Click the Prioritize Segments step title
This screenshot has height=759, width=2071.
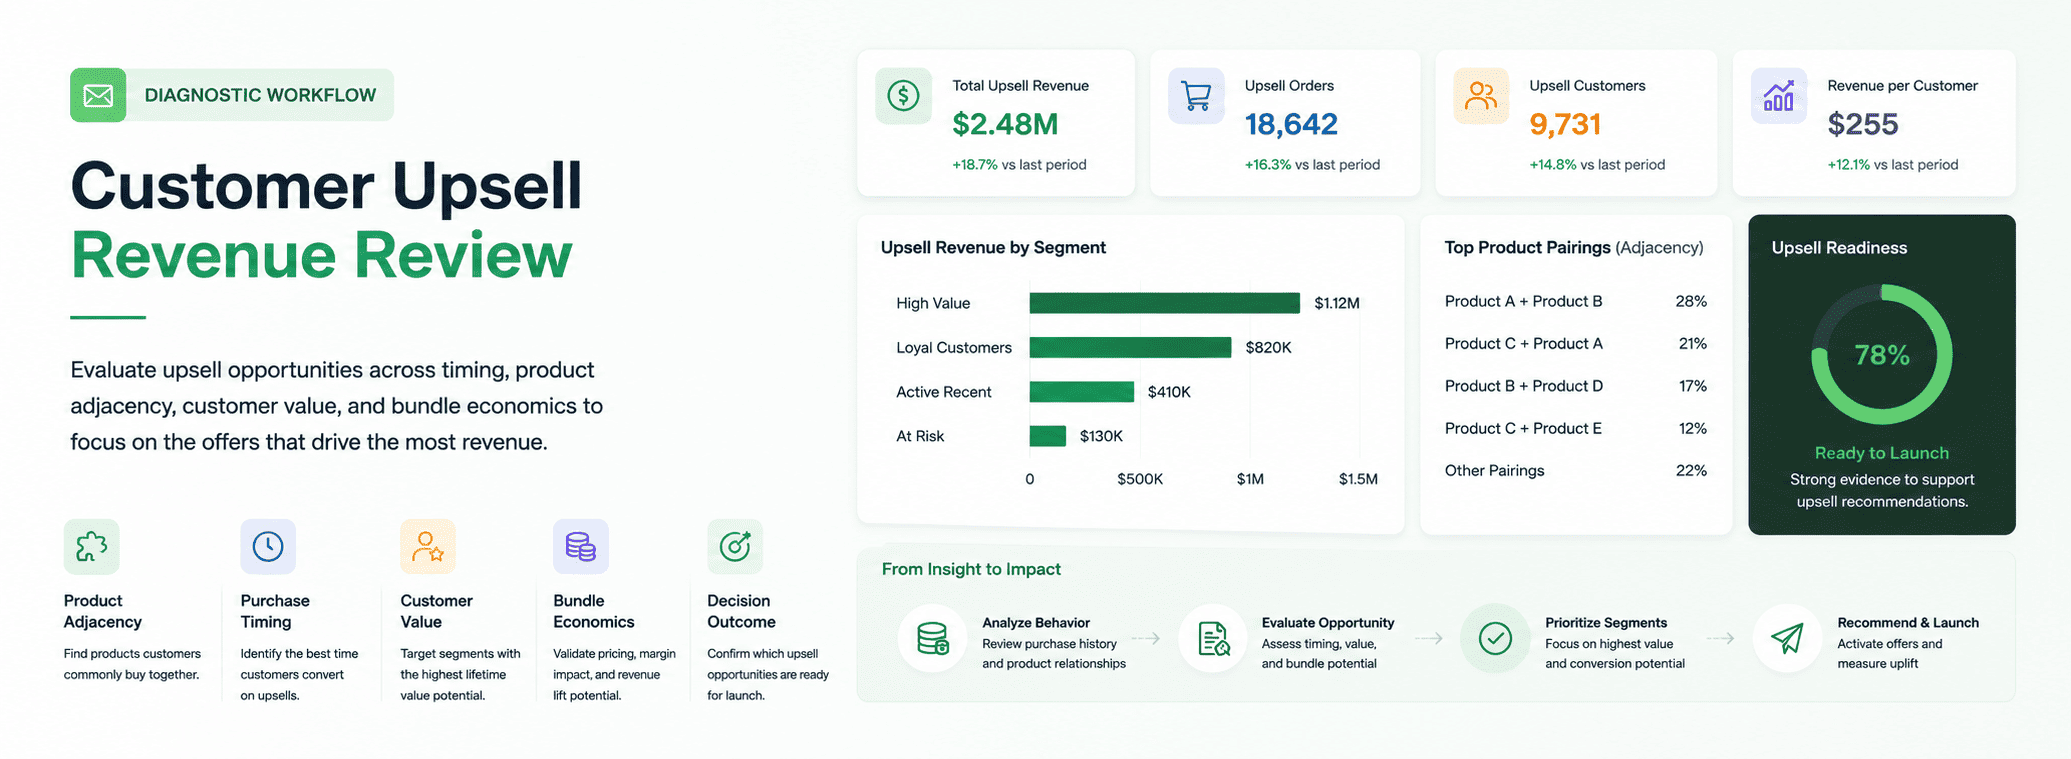point(1606,622)
